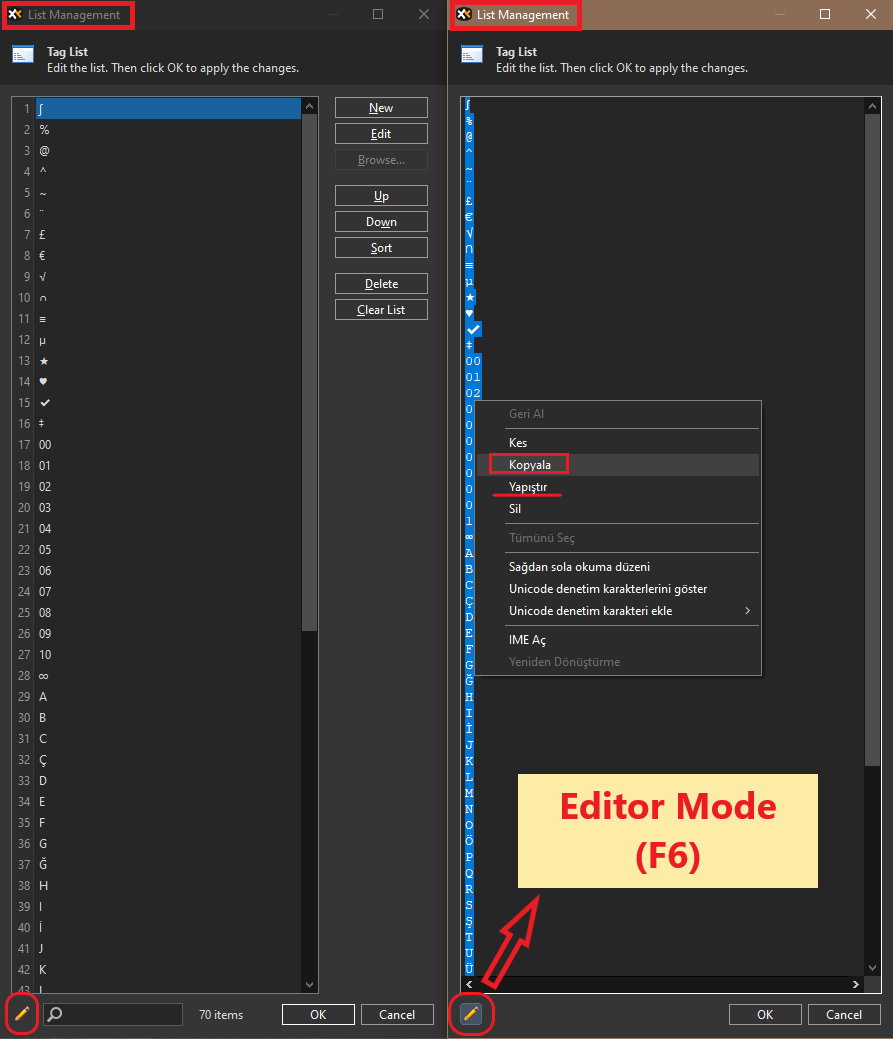Activate Editor Mode pencil icon in right dialog
Image resolution: width=893 pixels, height=1039 pixels.
coord(470,1014)
